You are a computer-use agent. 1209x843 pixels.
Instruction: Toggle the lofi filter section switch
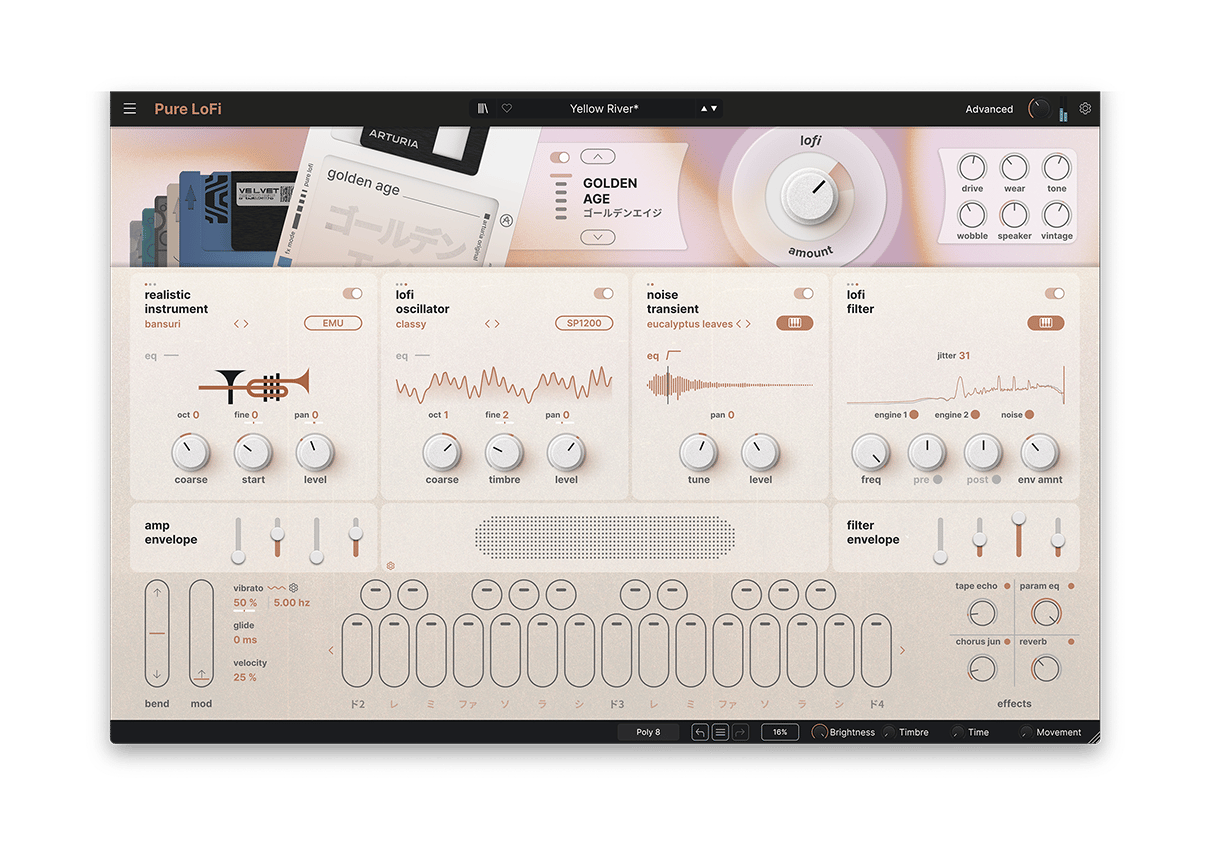[x=1055, y=293]
